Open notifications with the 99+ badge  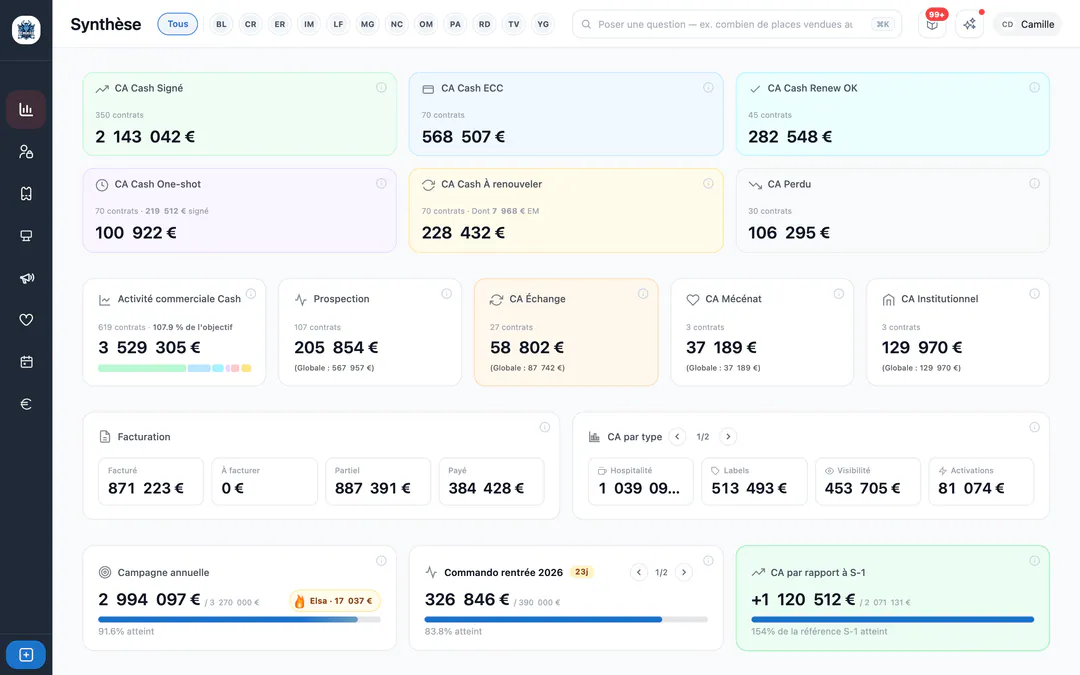click(932, 24)
